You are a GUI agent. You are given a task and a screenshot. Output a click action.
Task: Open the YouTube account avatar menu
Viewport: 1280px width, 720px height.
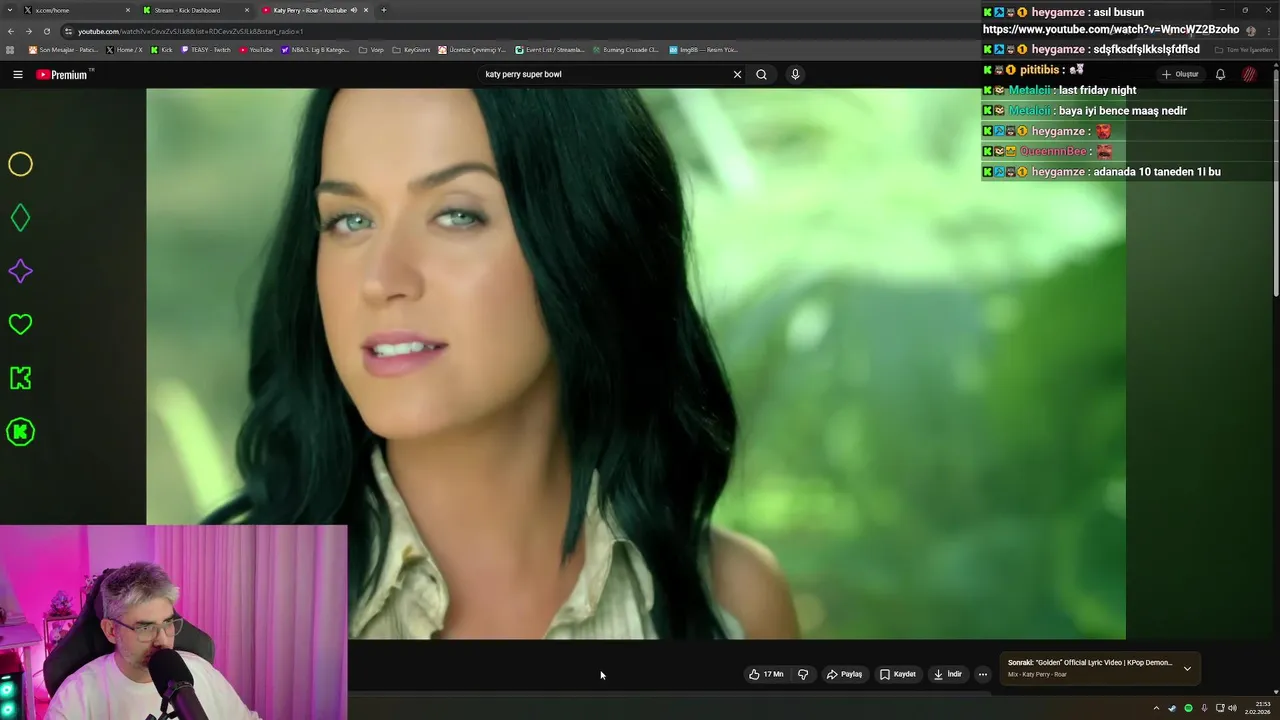[x=1249, y=74]
